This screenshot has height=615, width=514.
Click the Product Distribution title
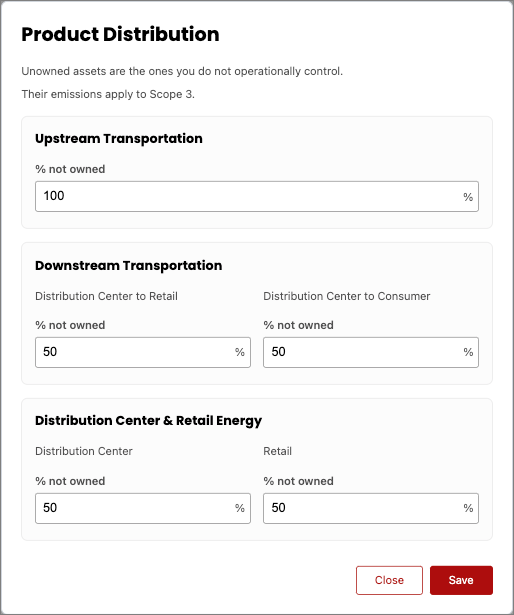[x=120, y=34]
